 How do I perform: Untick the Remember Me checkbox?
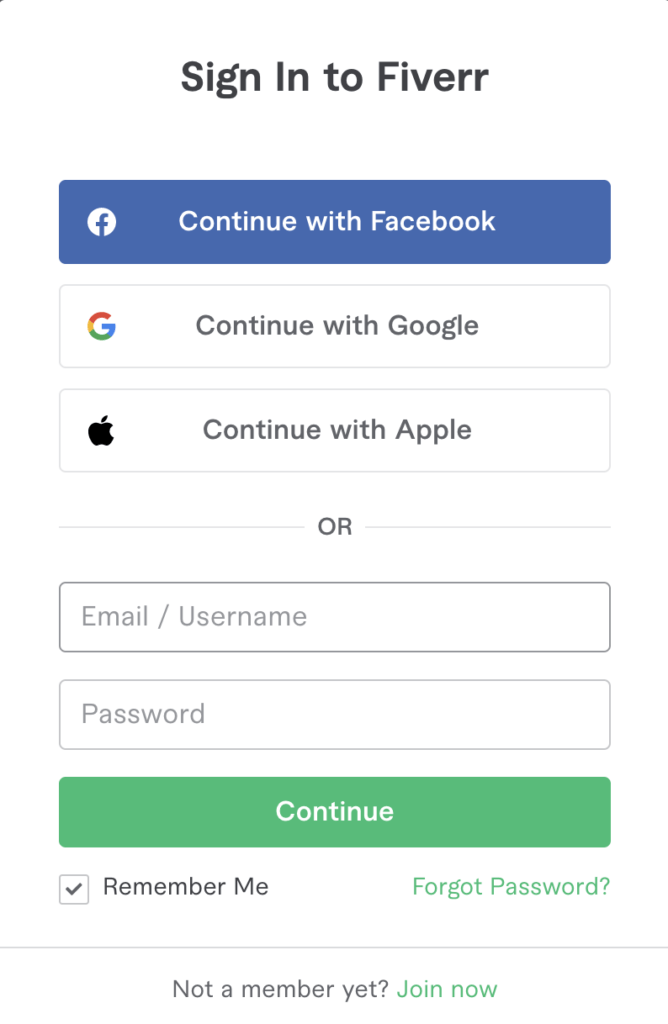click(x=74, y=889)
